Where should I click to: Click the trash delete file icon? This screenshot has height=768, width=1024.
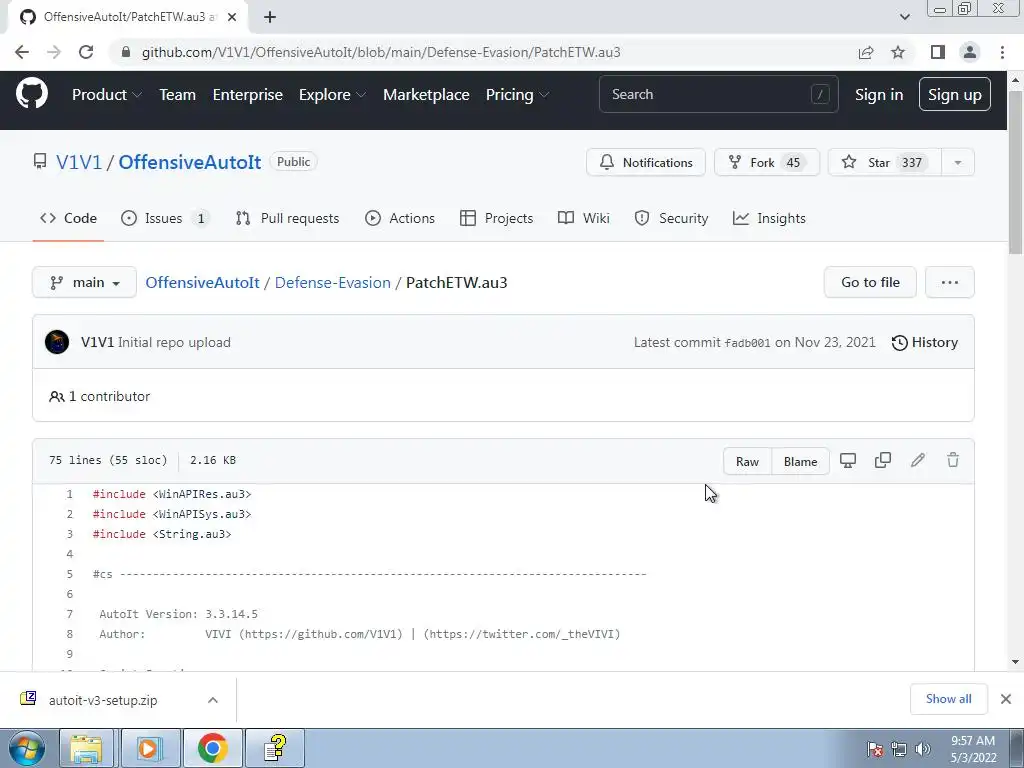[953, 460]
